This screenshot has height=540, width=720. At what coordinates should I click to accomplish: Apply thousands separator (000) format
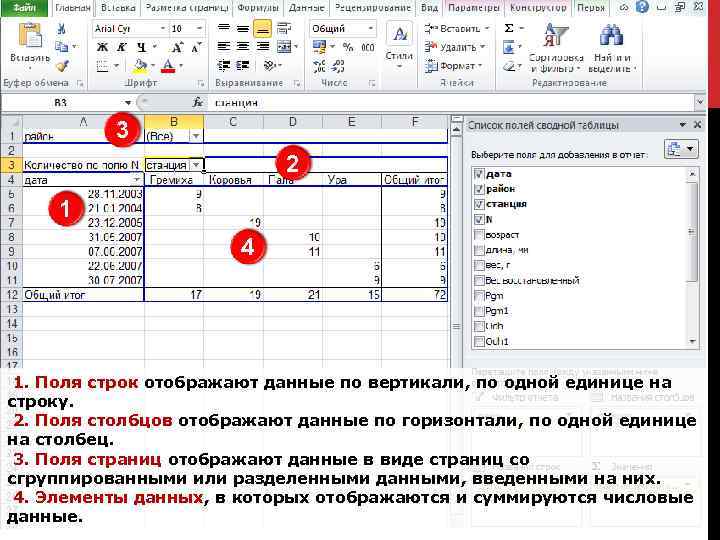368,47
